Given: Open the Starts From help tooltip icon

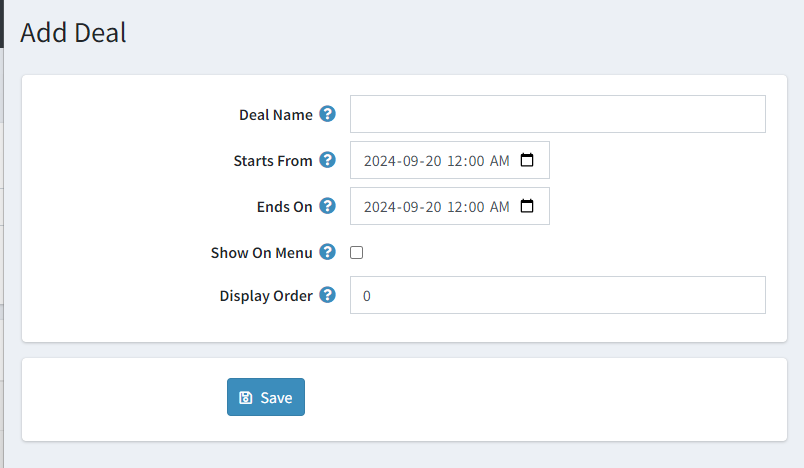Looking at the screenshot, I should pyautogui.click(x=327, y=160).
